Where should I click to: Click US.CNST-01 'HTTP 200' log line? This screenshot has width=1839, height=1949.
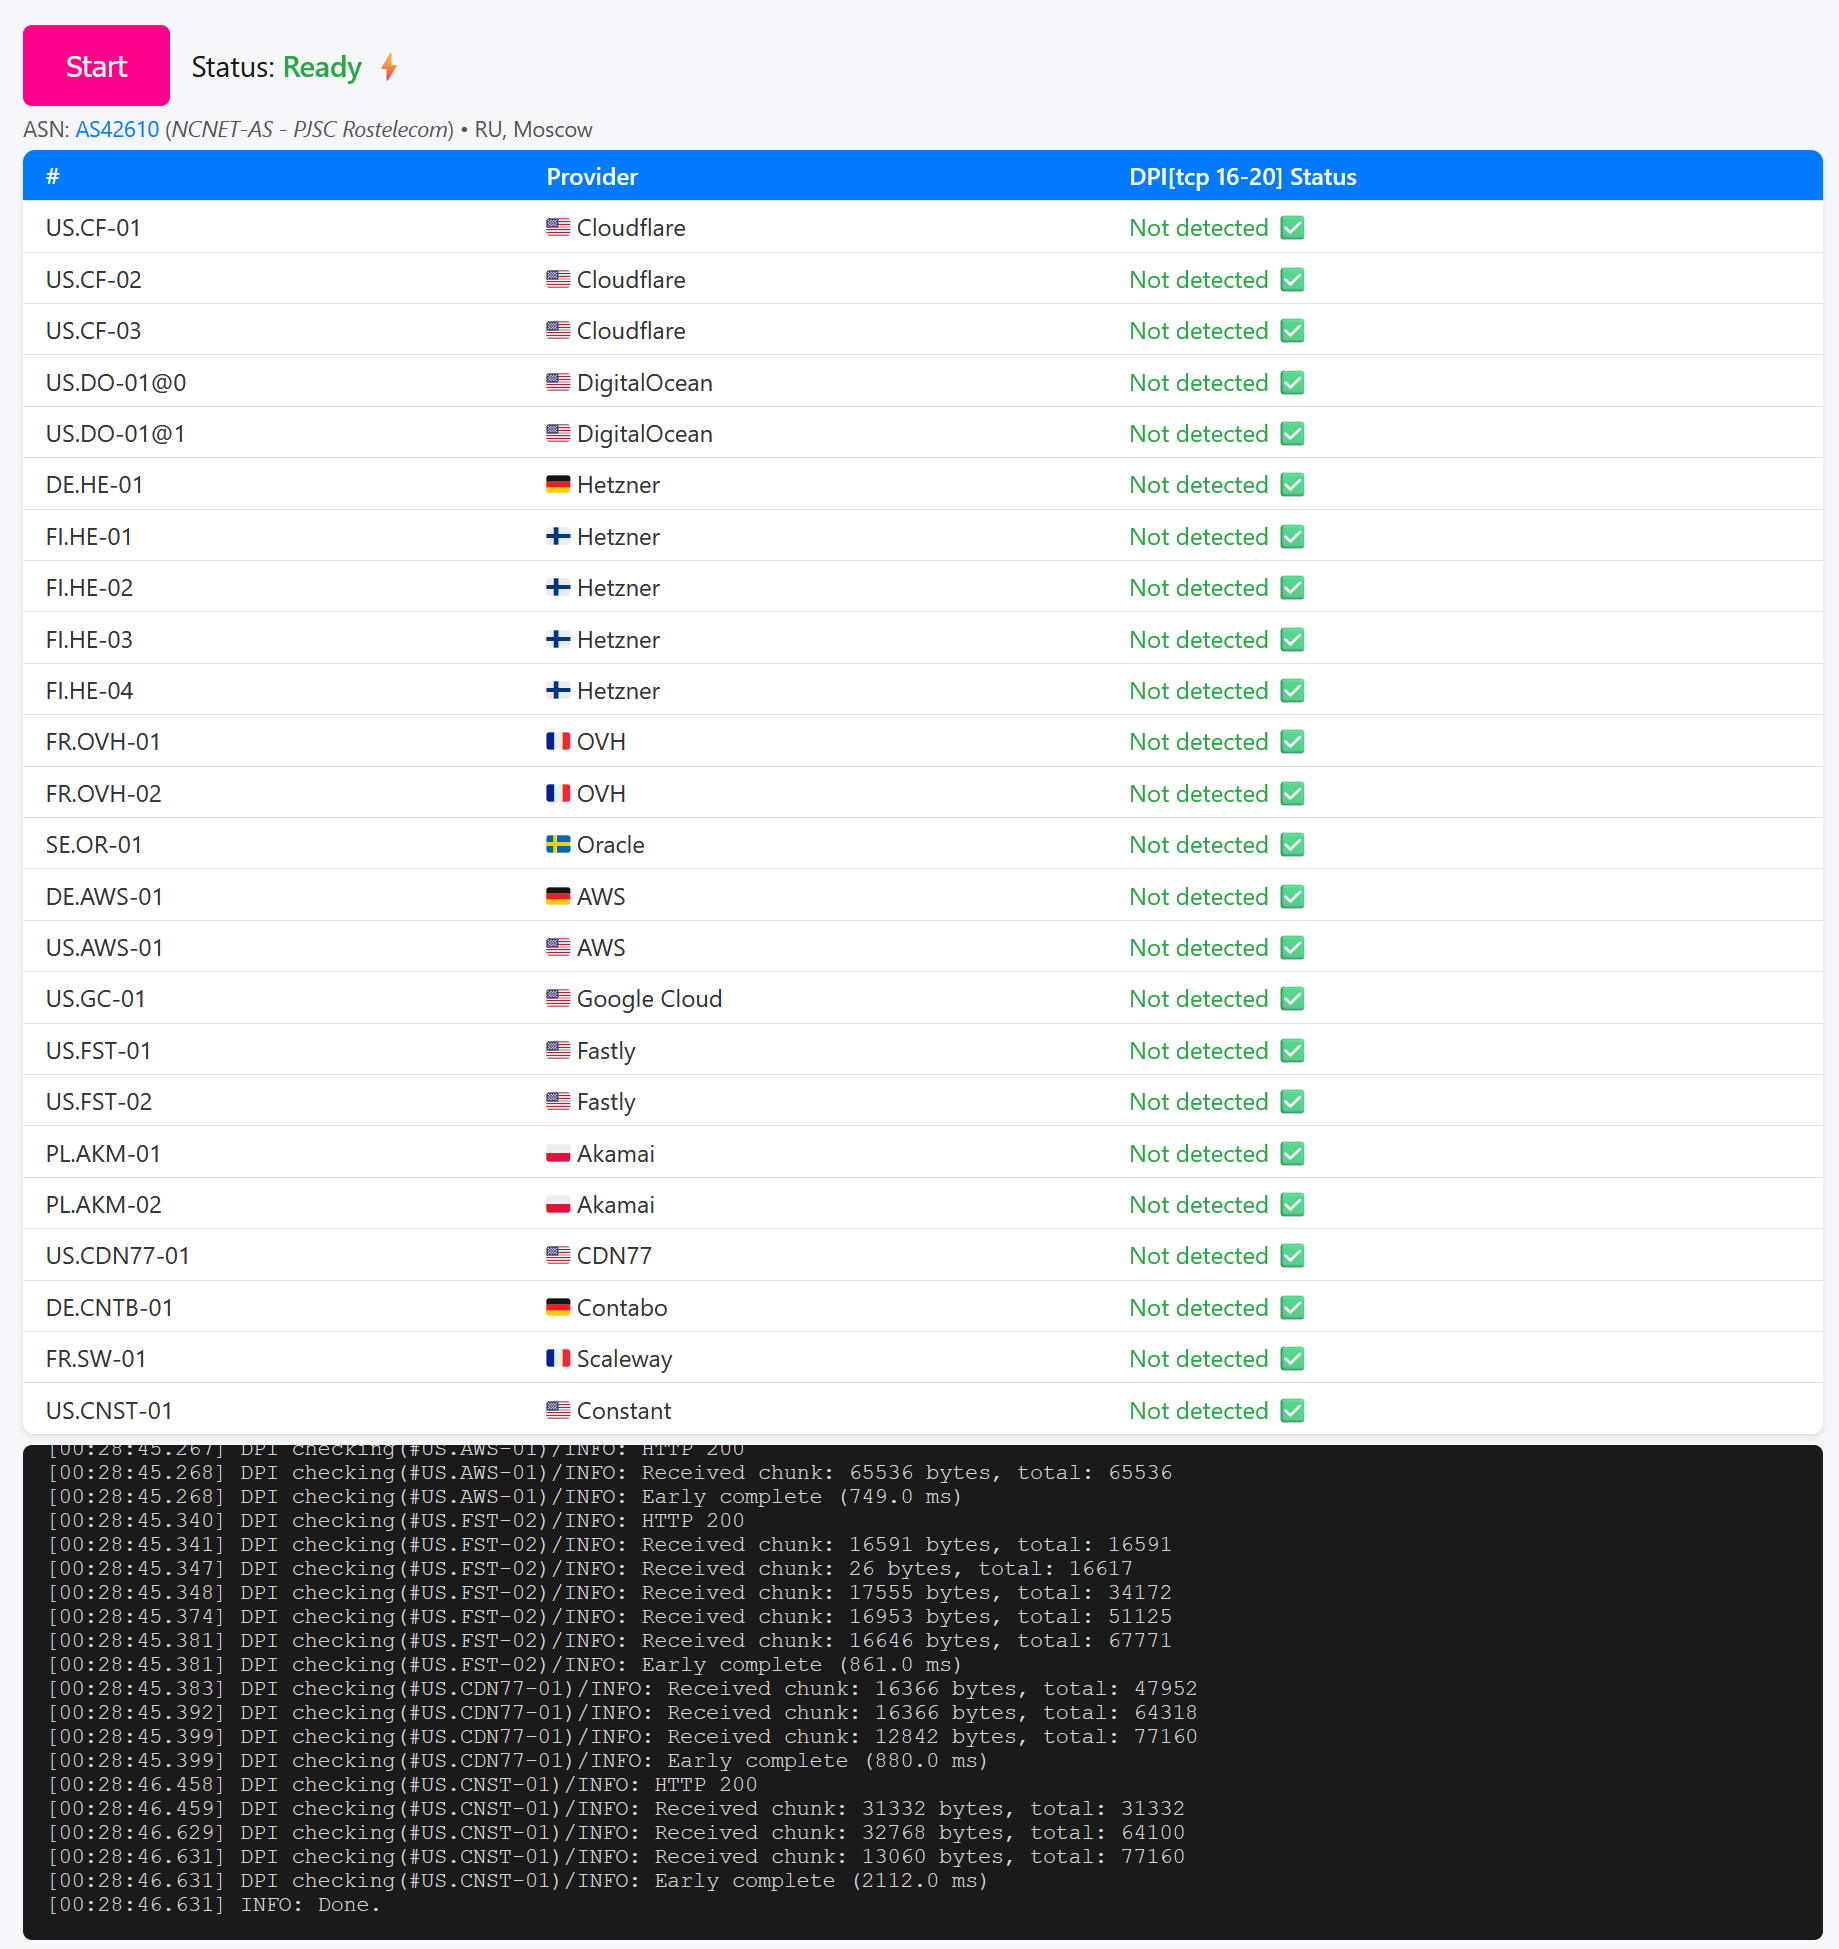tap(403, 1785)
